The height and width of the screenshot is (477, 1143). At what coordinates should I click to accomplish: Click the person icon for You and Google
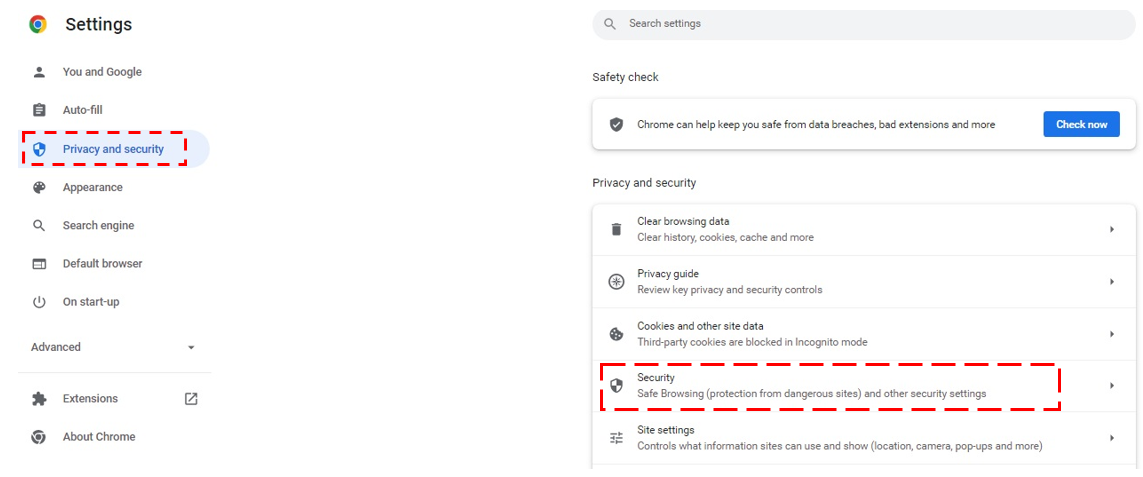(39, 72)
